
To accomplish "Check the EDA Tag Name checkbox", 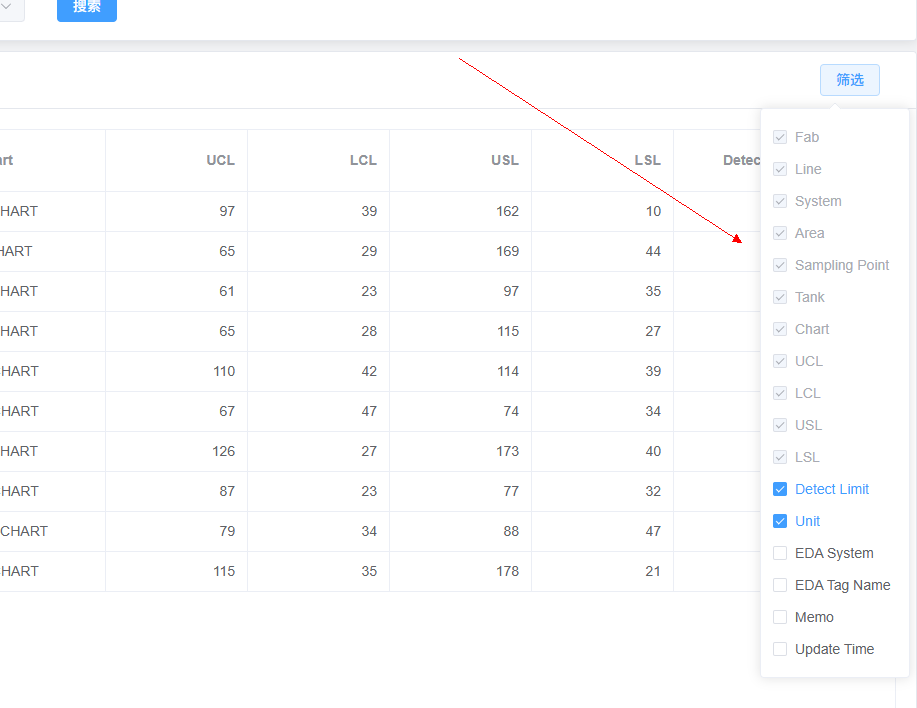I will (780, 585).
